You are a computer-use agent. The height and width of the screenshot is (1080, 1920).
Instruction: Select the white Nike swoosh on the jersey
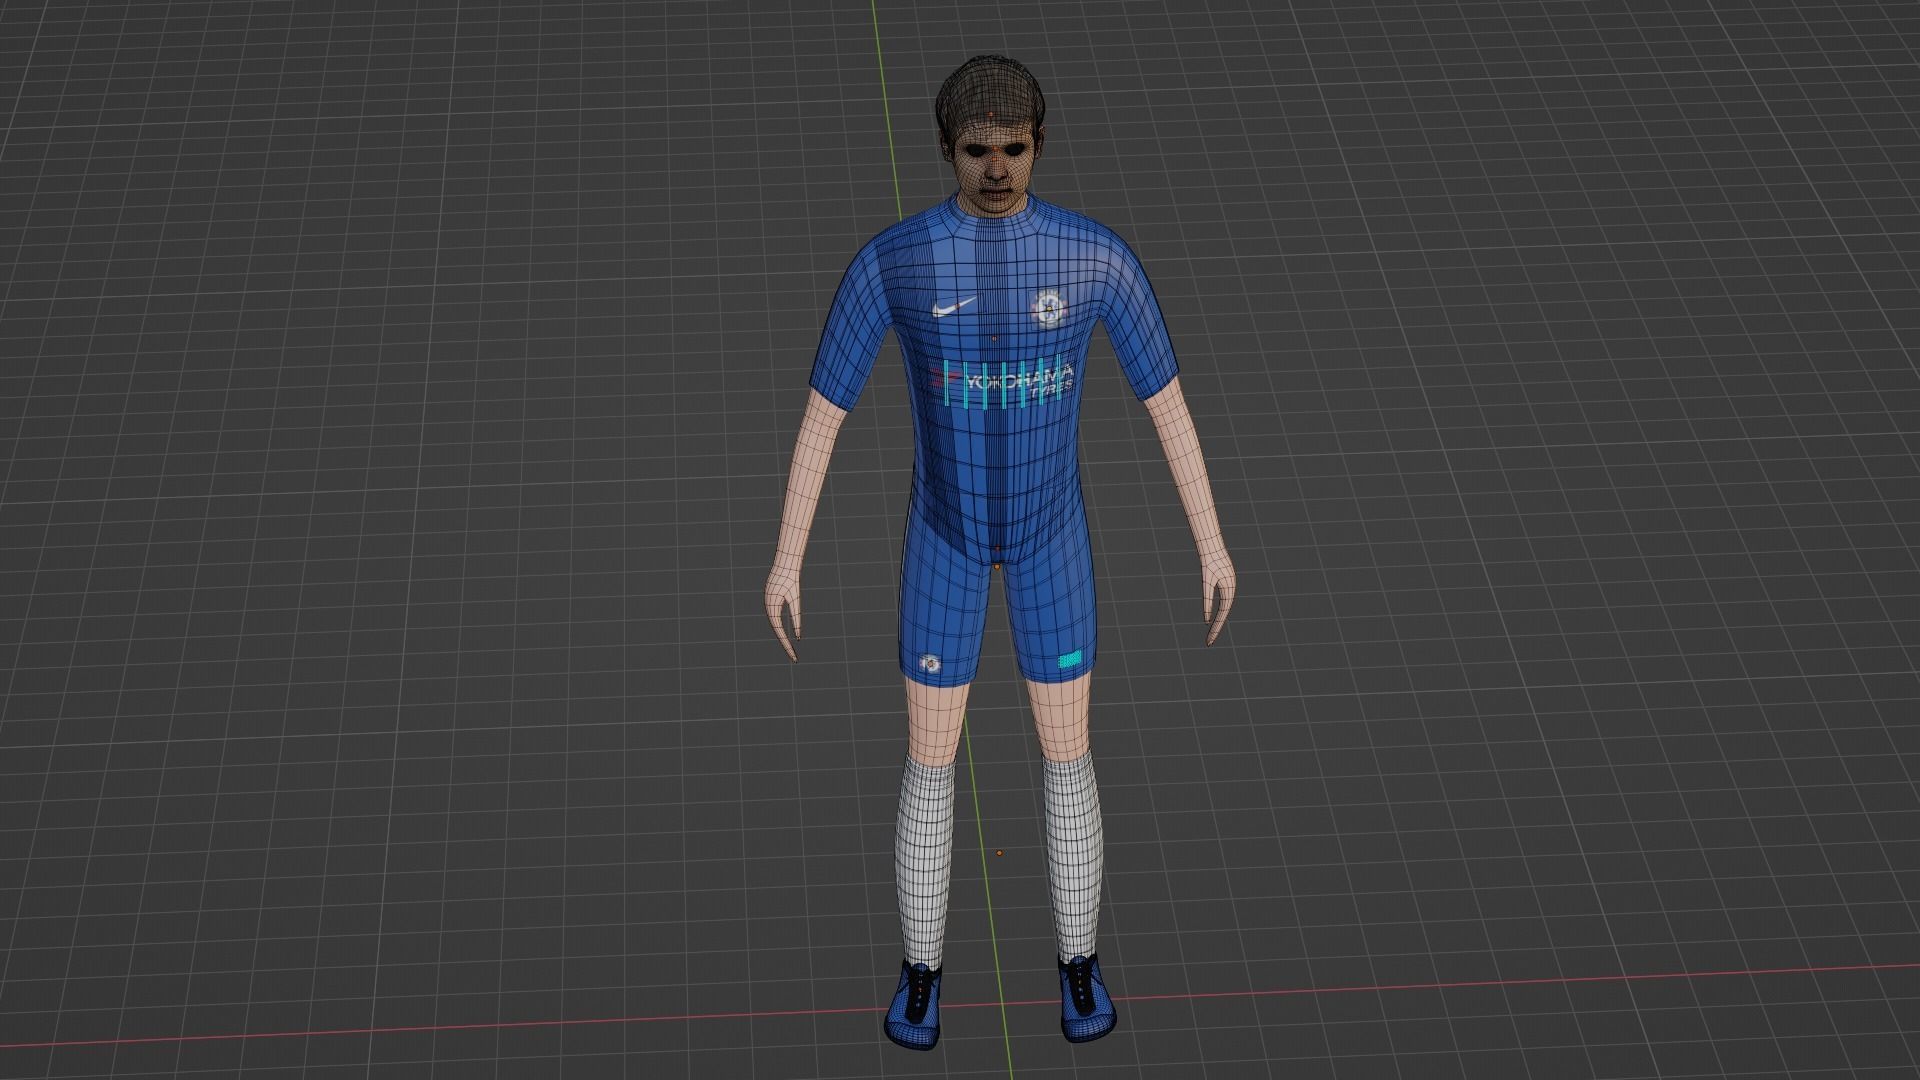pos(954,307)
